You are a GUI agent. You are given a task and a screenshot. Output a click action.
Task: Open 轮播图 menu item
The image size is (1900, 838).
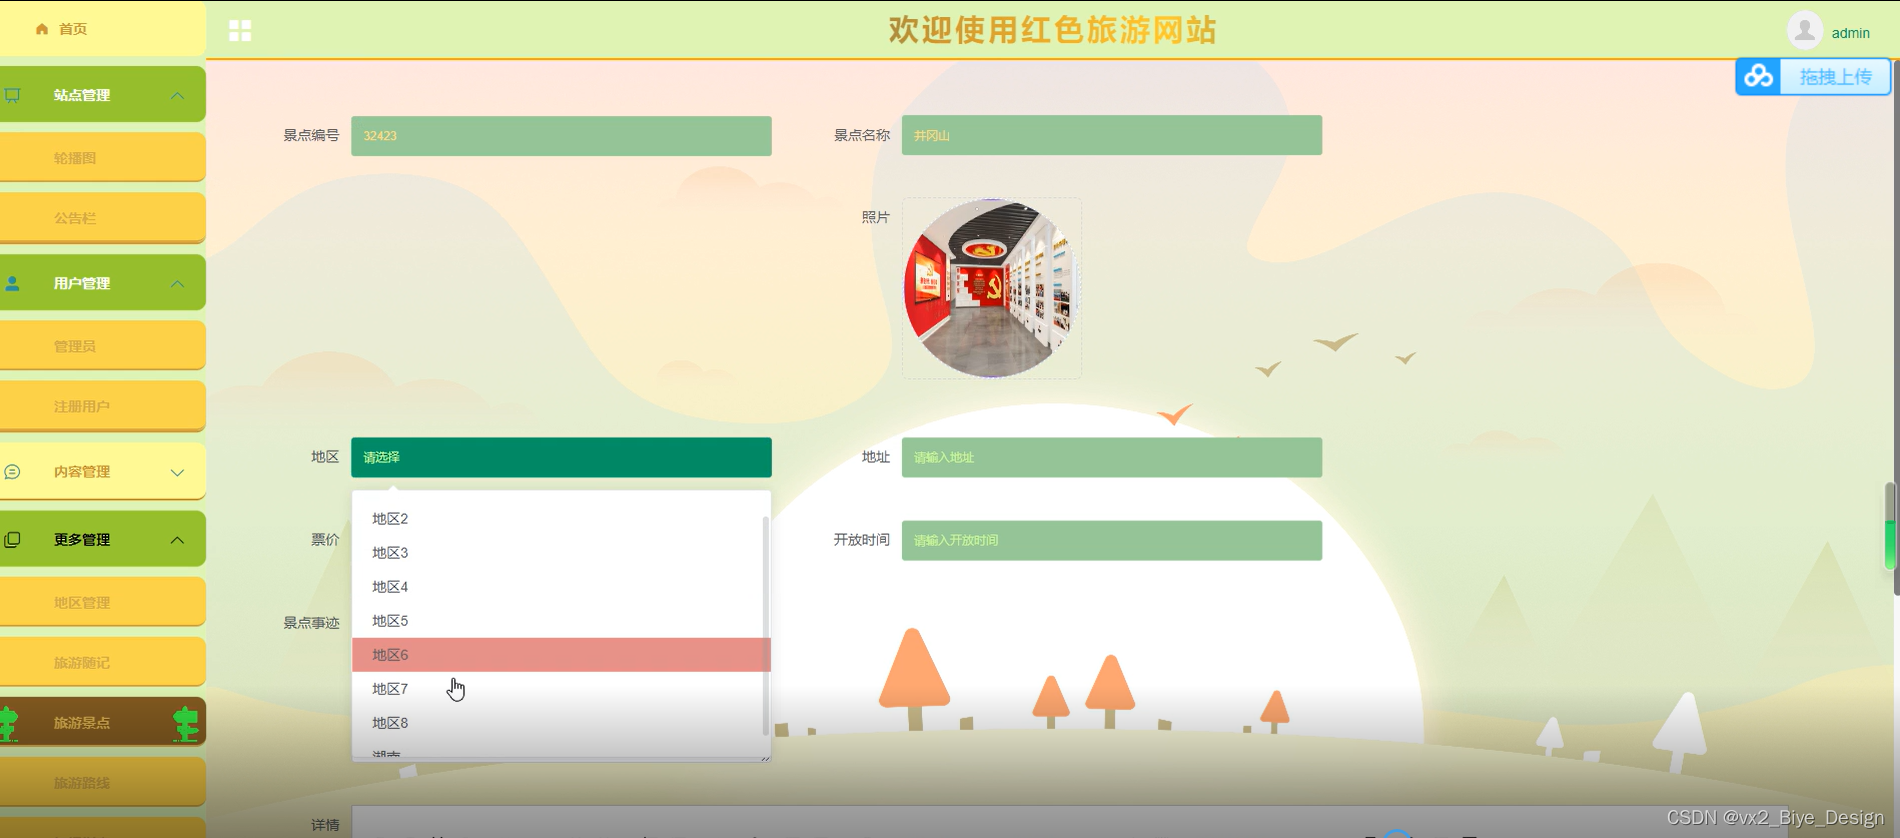[103, 157]
